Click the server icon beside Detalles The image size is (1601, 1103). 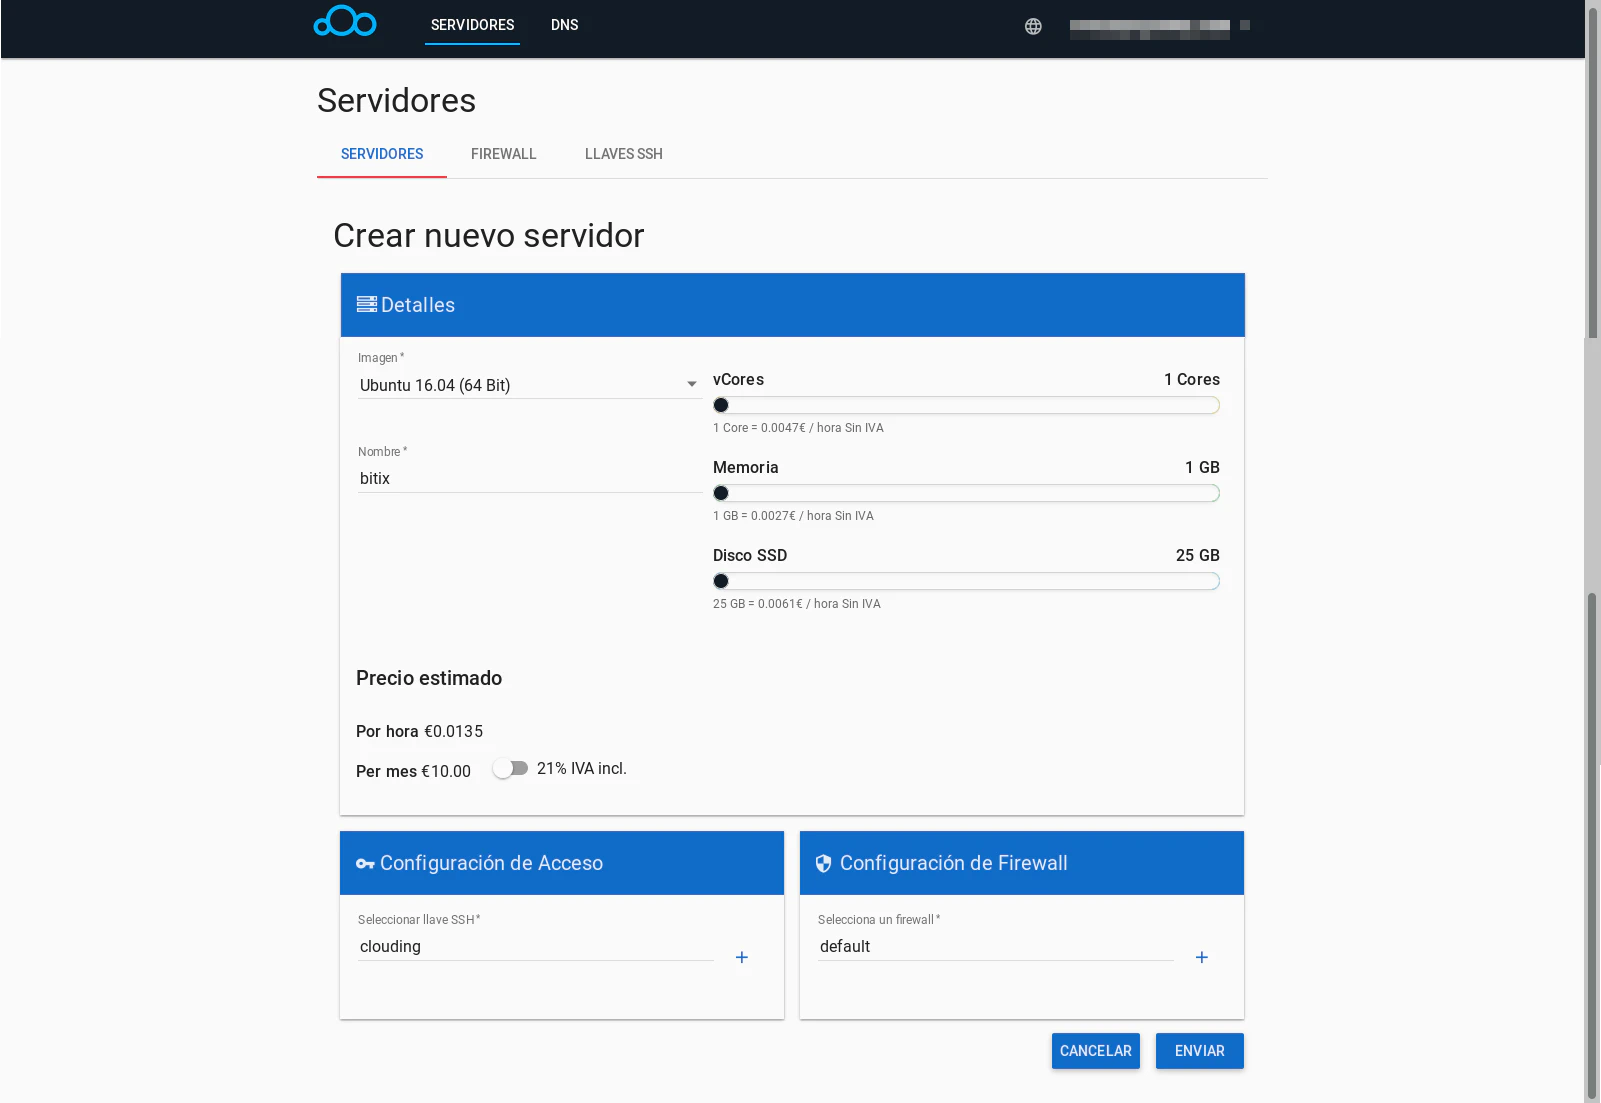coord(367,305)
